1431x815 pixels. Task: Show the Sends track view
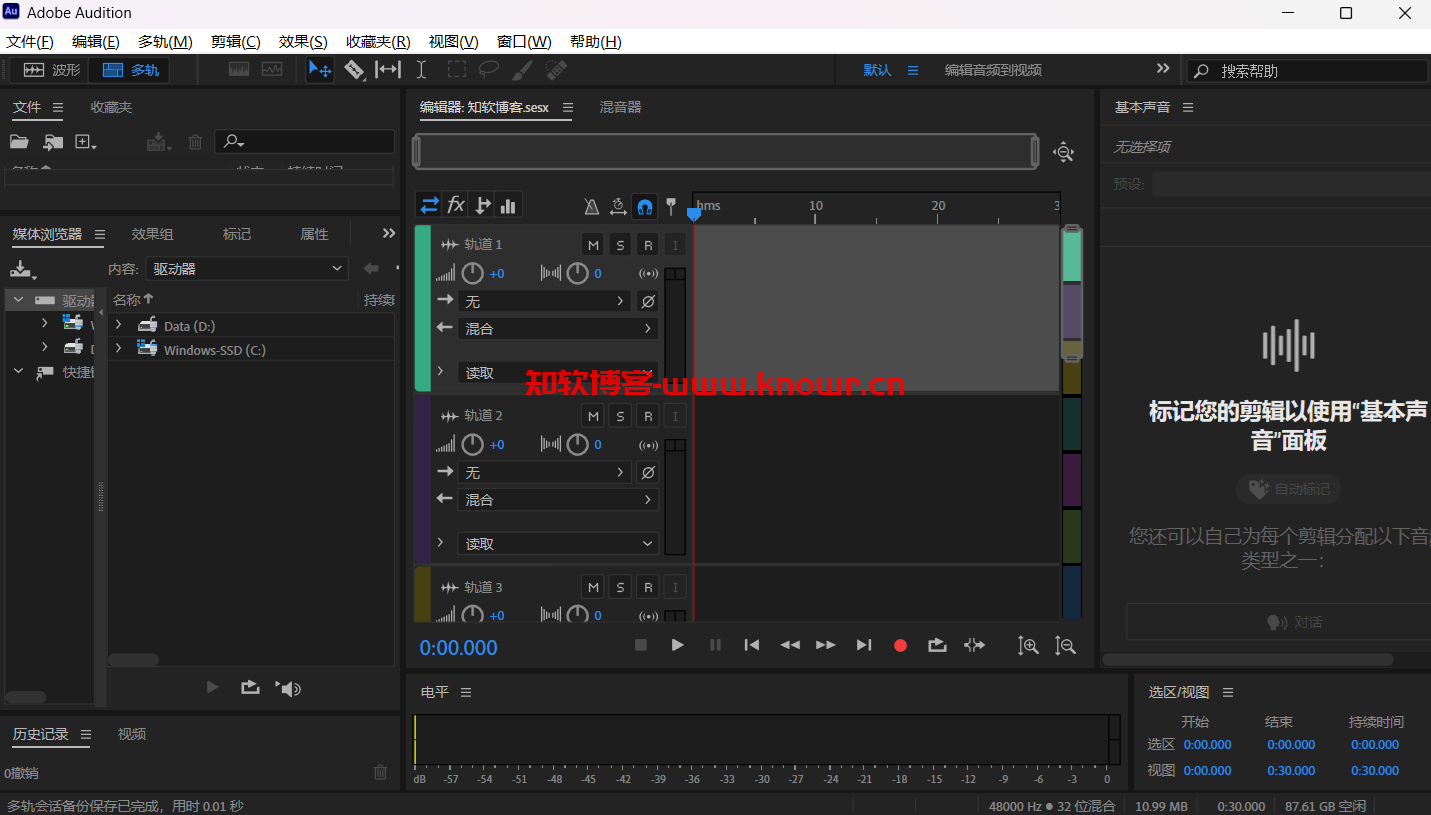482,205
